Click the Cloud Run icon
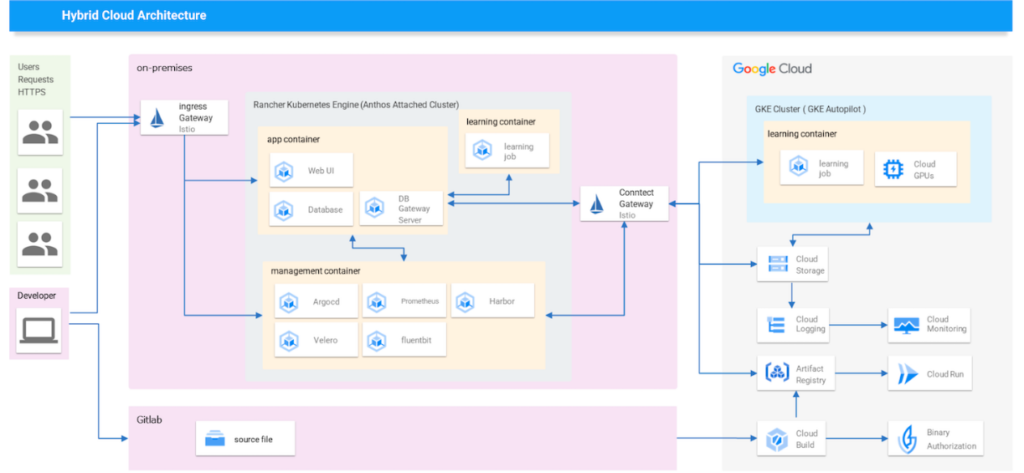Image resolution: width=1024 pixels, height=473 pixels. (908, 374)
